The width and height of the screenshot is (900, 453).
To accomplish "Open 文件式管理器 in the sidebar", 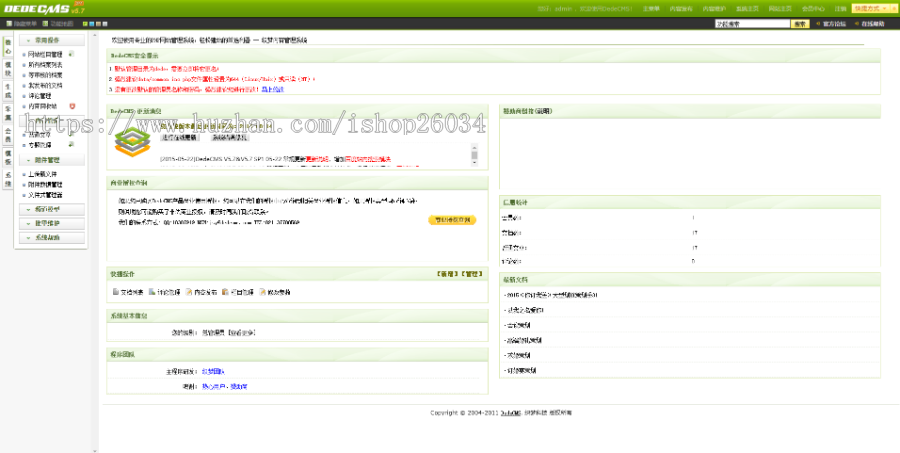I will coord(45,195).
